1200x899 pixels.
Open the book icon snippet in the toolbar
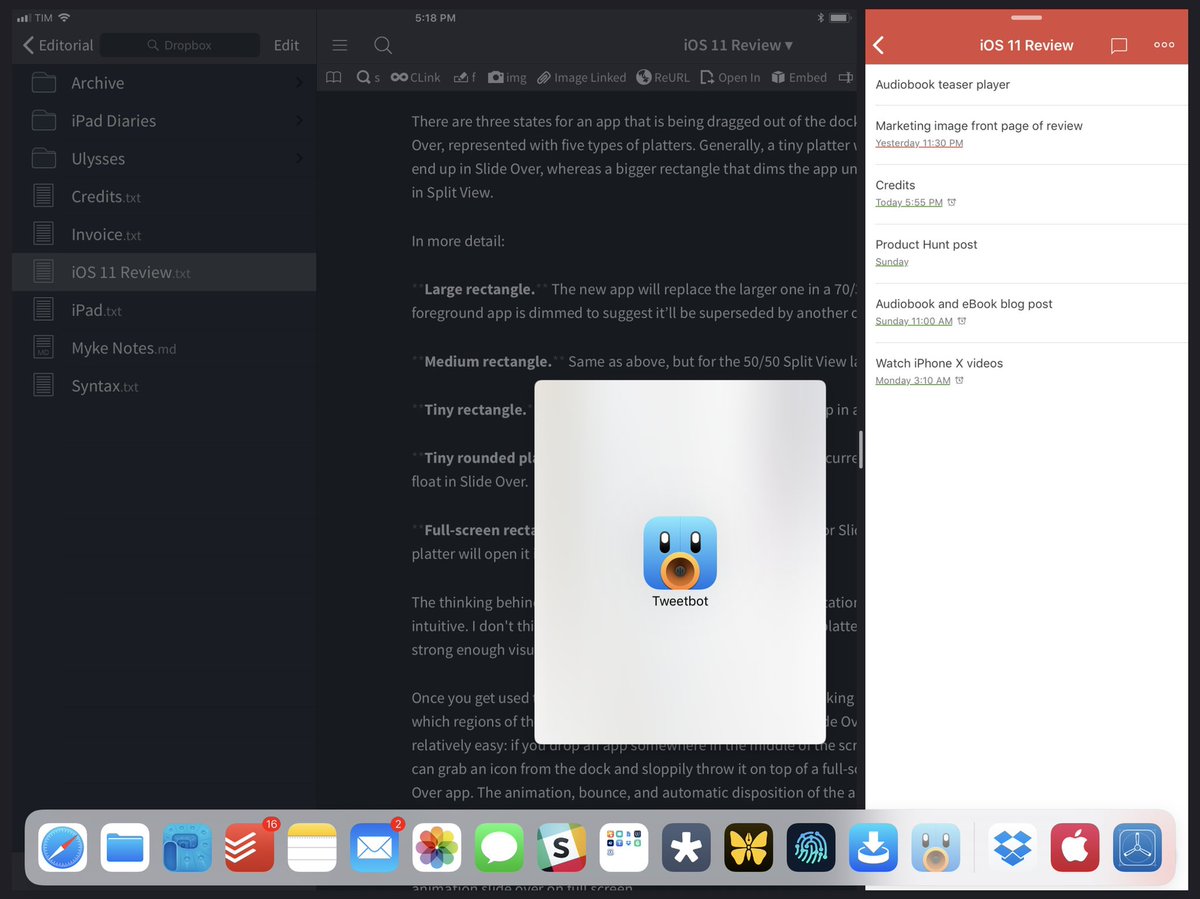(x=334, y=77)
